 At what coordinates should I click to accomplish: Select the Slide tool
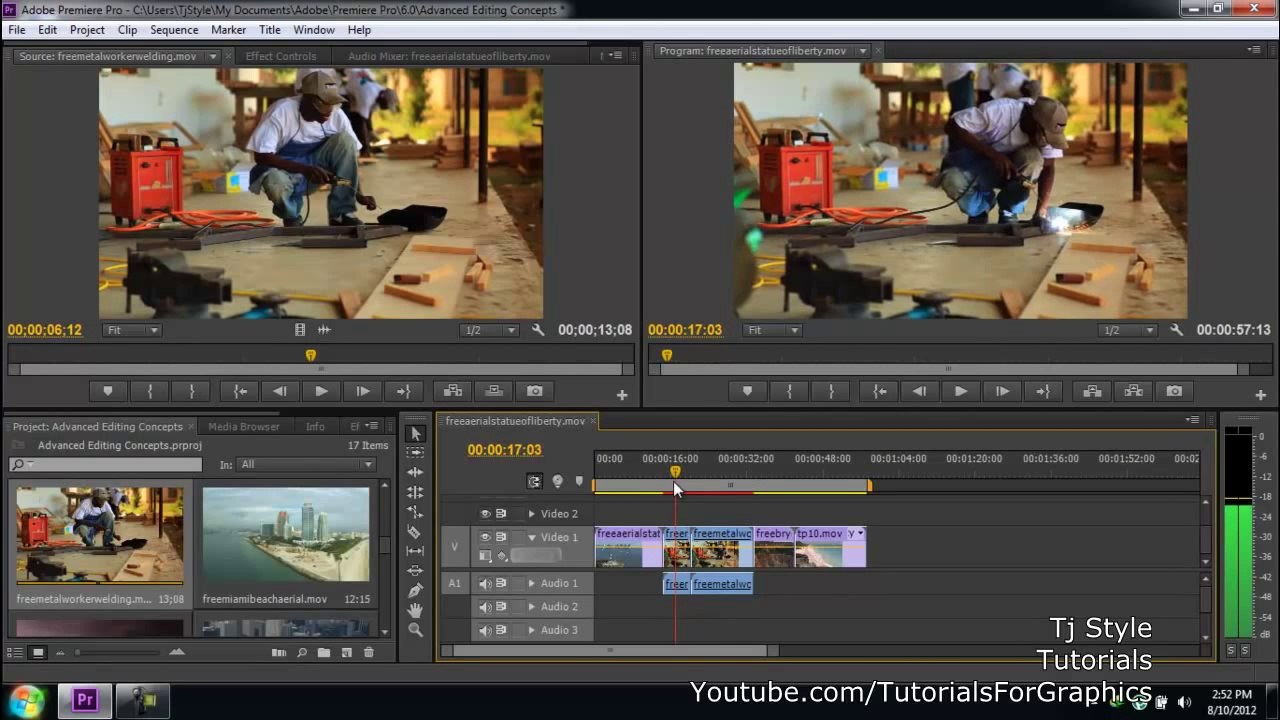416,570
